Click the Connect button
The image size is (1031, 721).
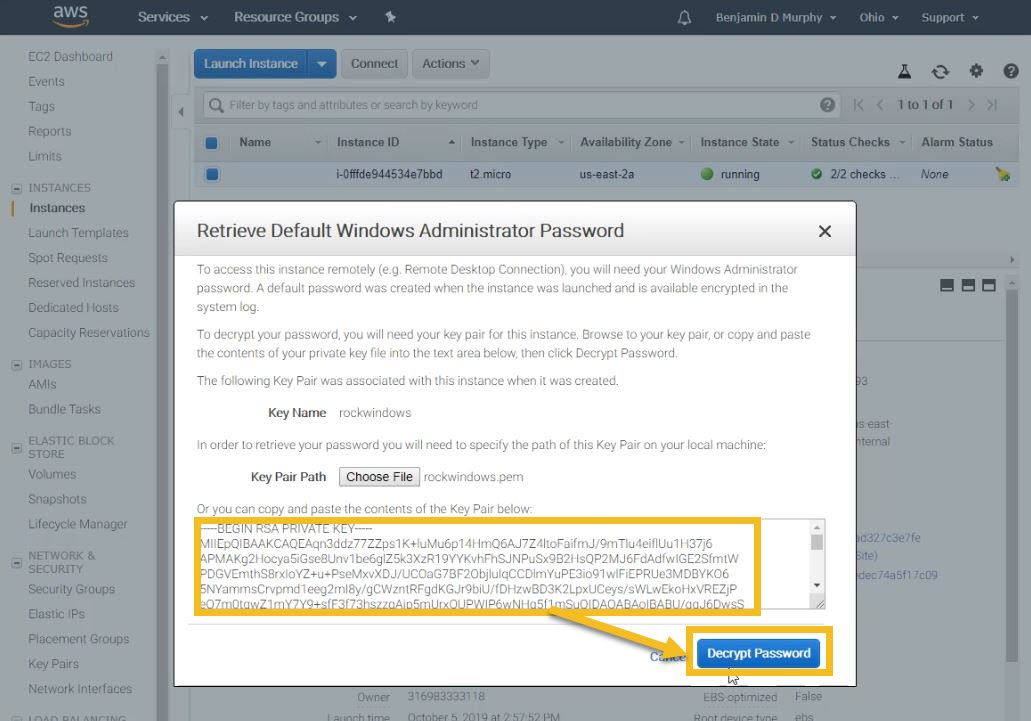374,64
